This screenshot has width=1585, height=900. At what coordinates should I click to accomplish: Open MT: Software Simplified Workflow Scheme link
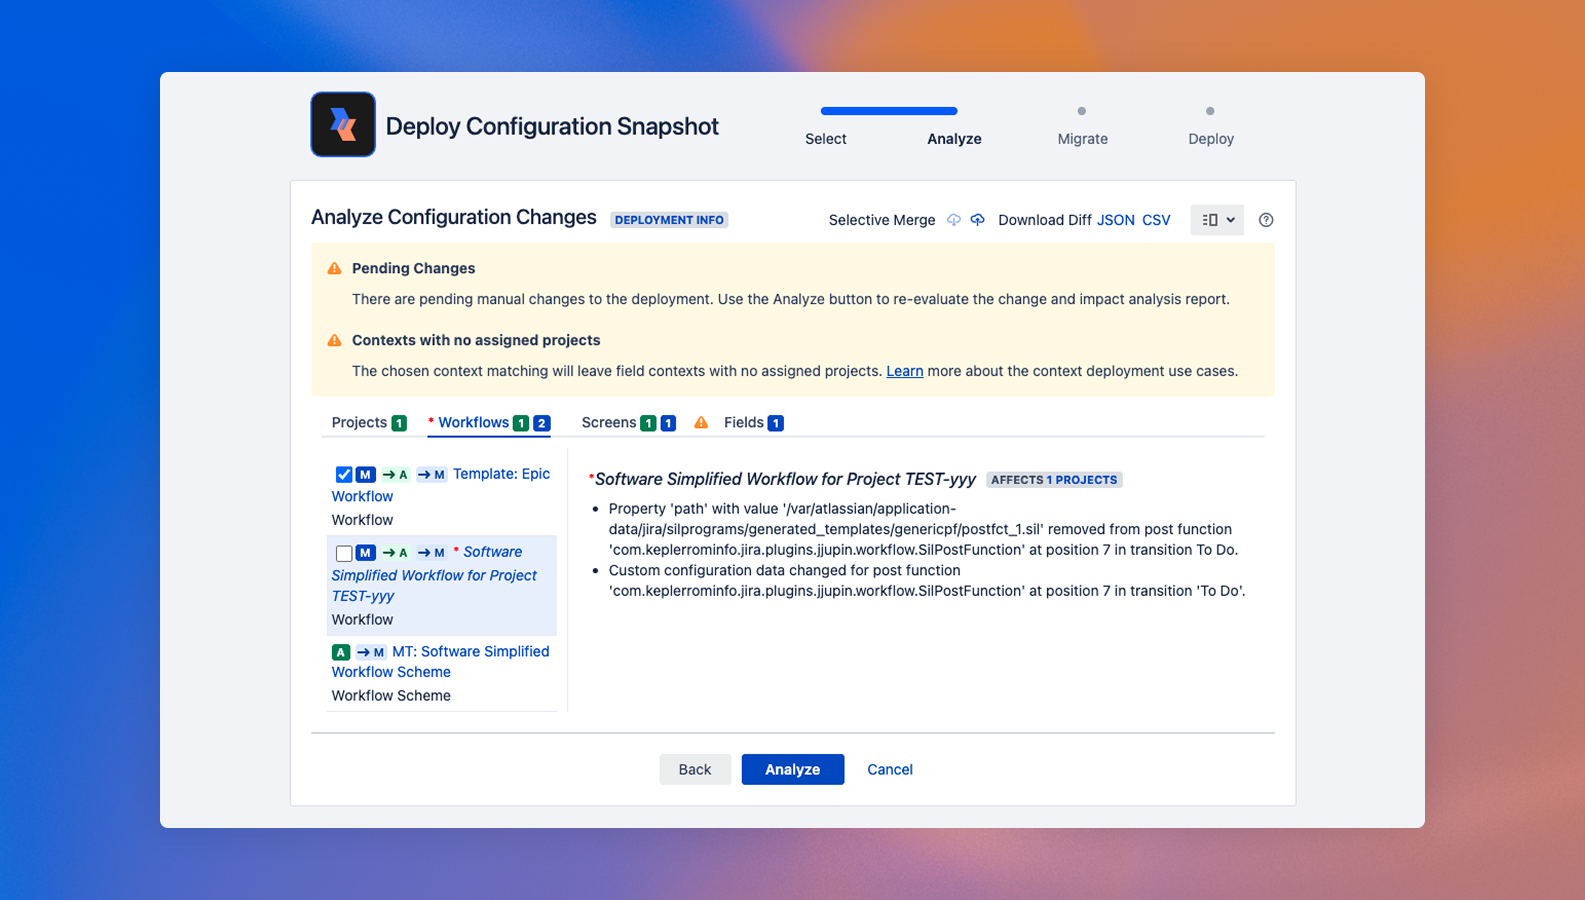(x=441, y=661)
